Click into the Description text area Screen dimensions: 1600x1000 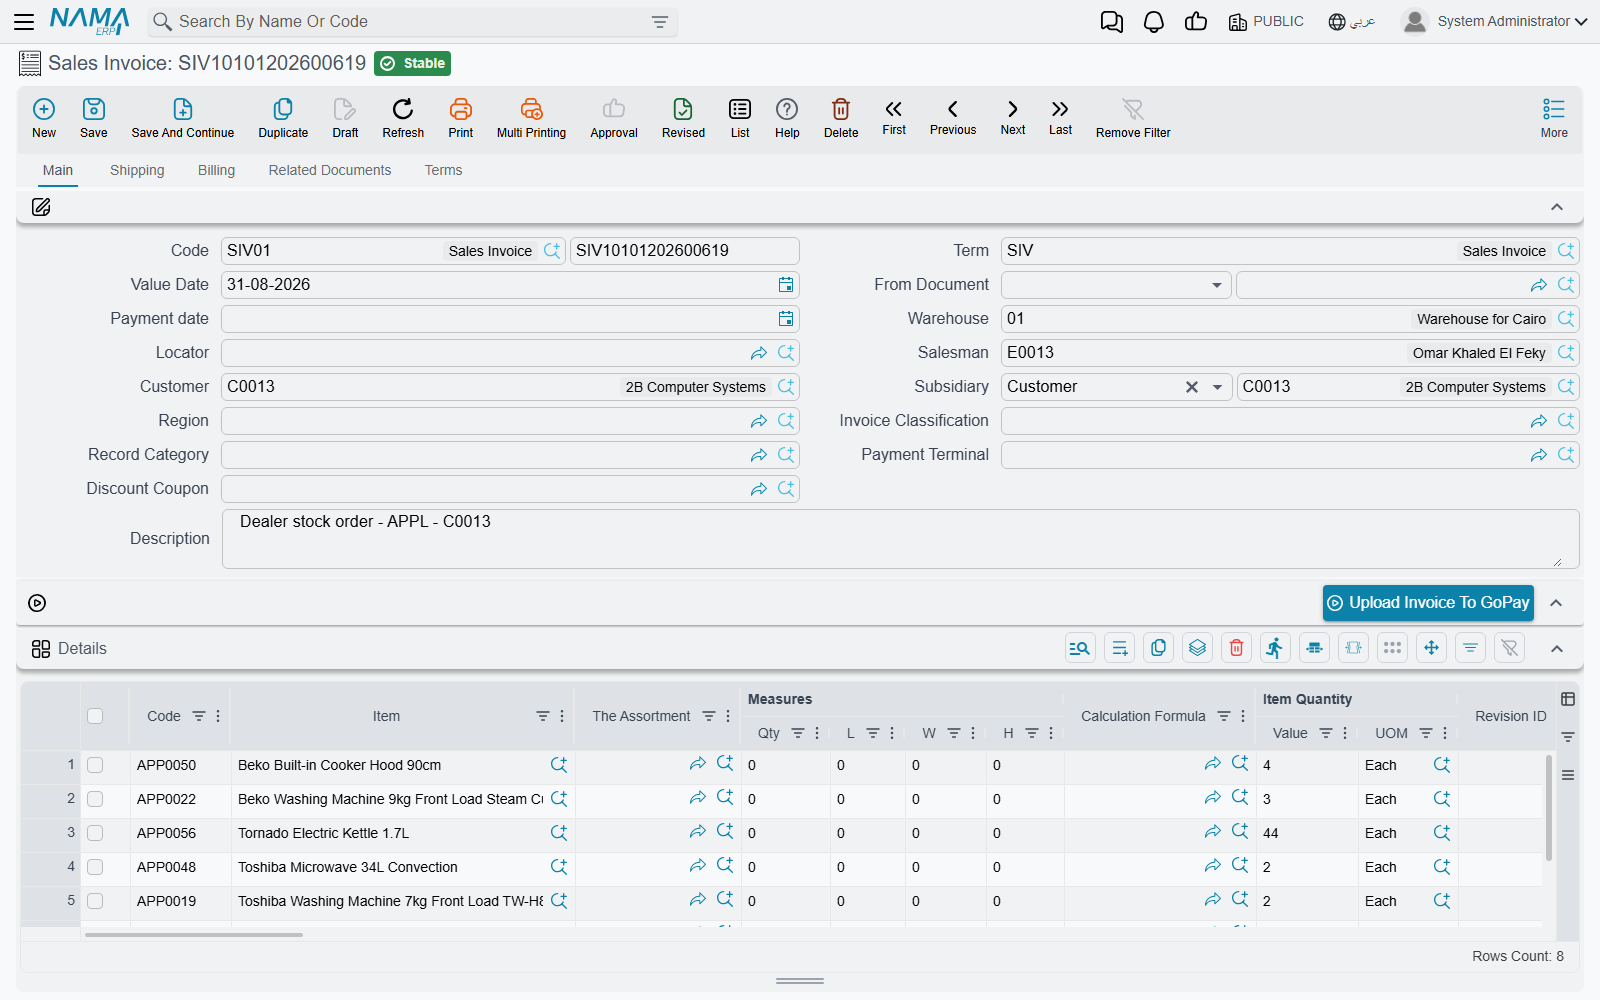point(900,539)
